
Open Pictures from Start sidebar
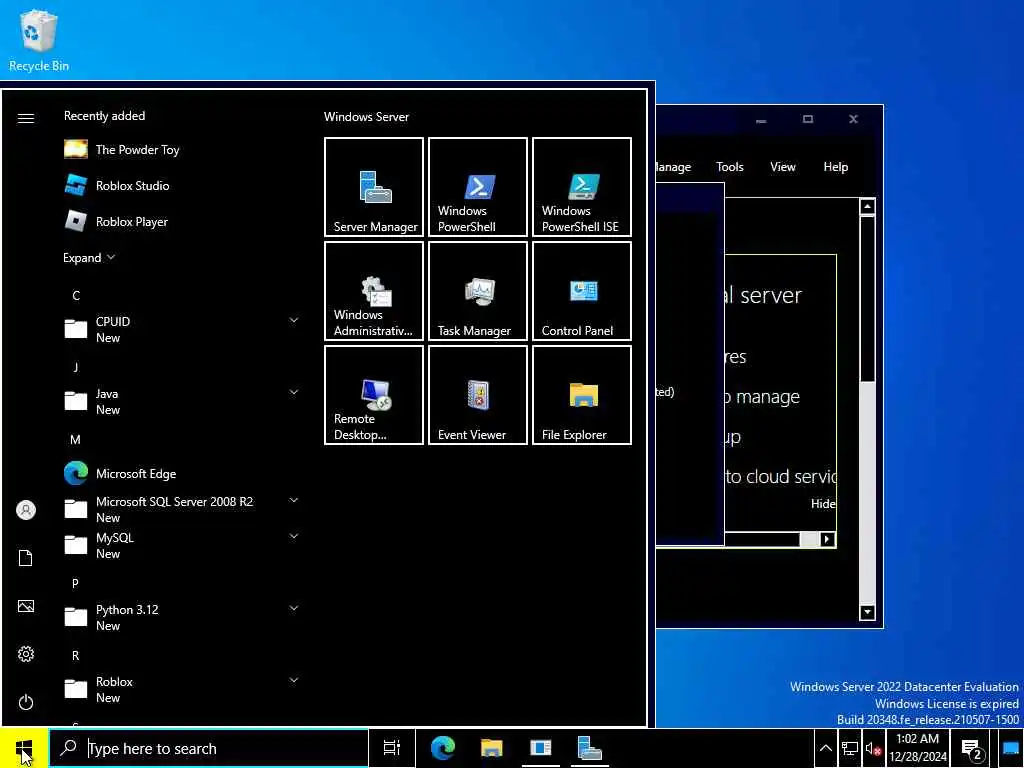click(25, 606)
